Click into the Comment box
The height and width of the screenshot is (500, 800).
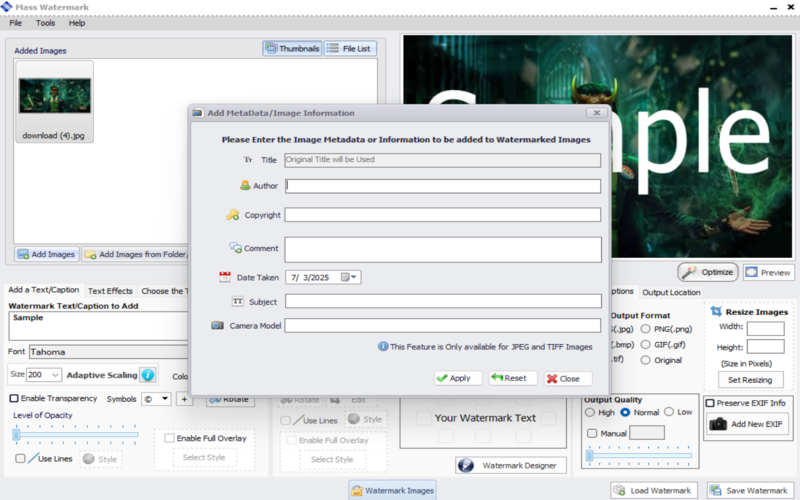coord(443,249)
